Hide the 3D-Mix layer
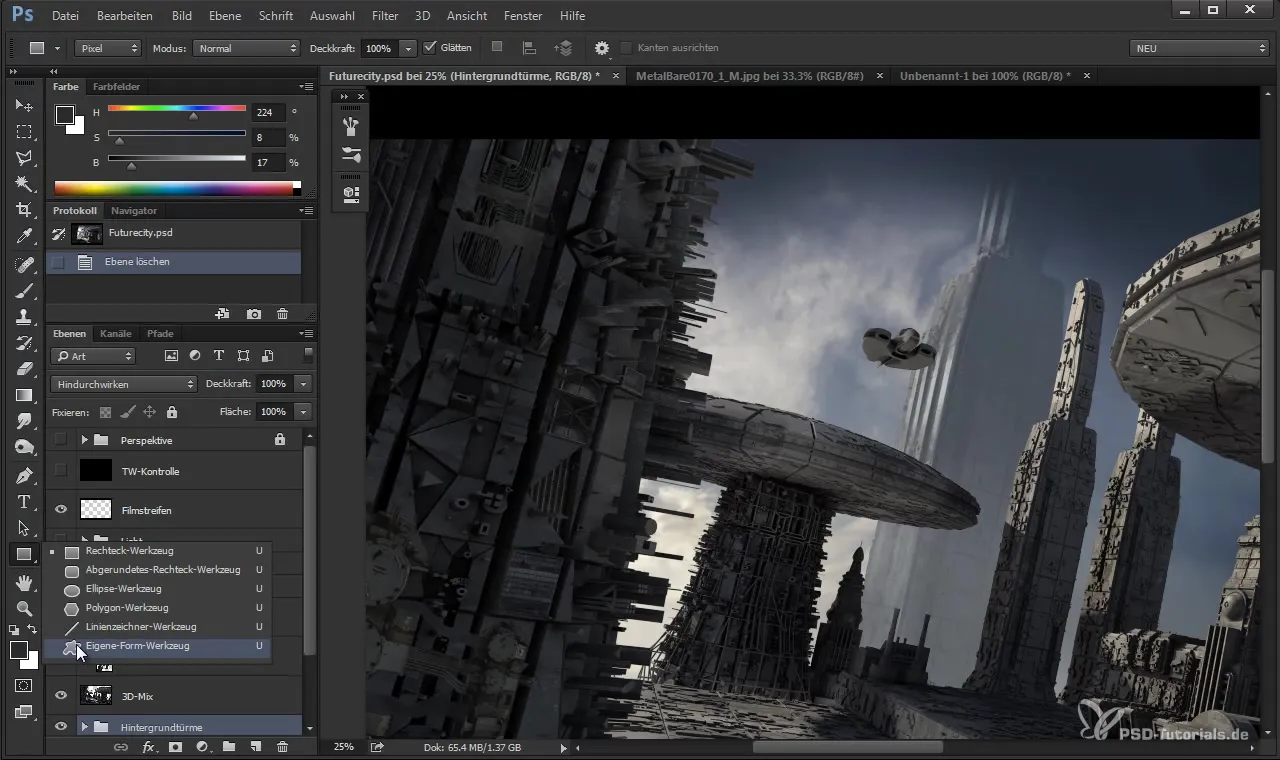1280x760 pixels. [x=61, y=695]
